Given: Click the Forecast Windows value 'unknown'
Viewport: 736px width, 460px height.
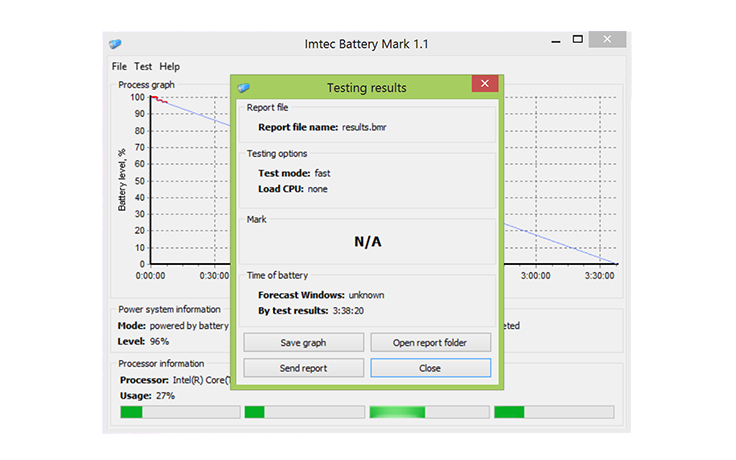Looking at the screenshot, I should coord(366,295).
